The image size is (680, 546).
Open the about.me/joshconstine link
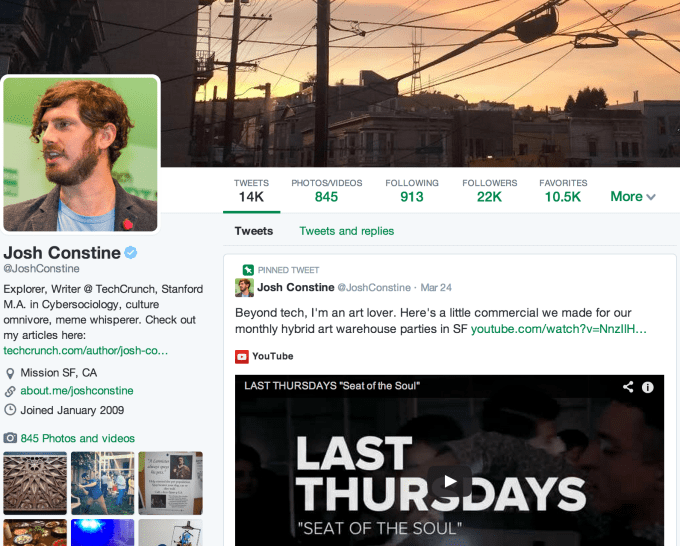(77, 391)
